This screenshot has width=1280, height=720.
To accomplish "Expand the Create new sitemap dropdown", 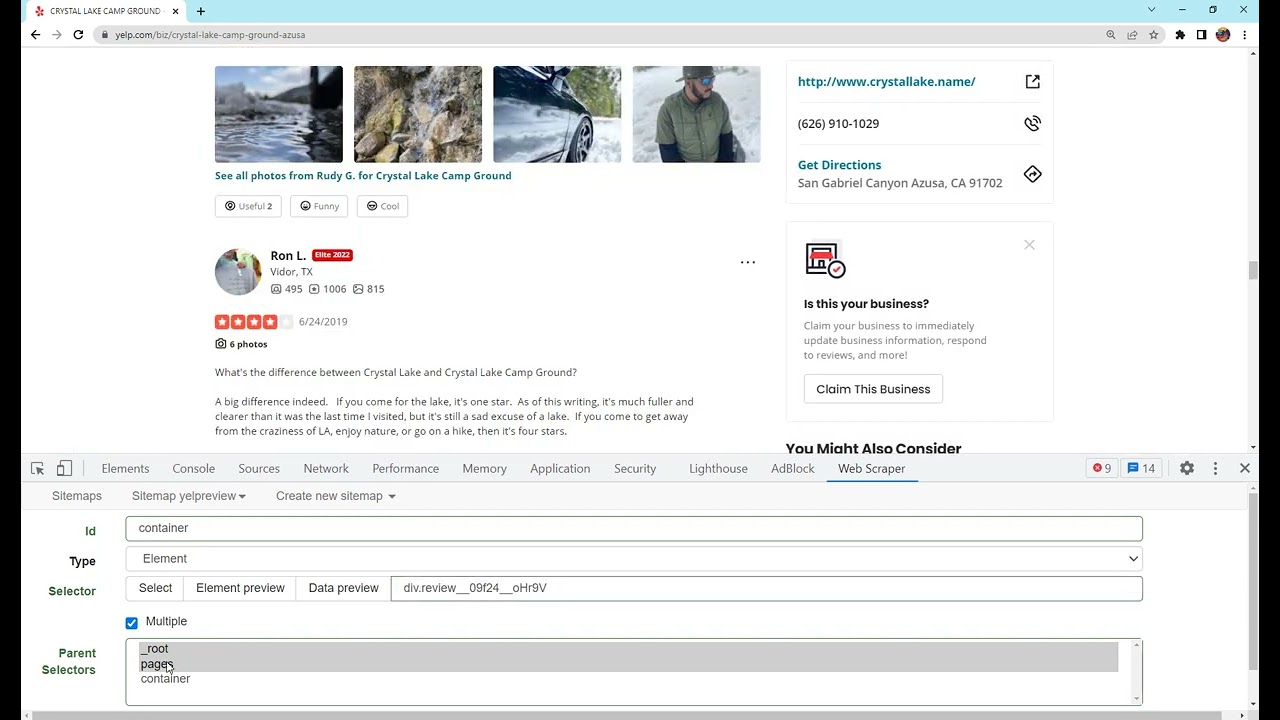I will 336,496.
